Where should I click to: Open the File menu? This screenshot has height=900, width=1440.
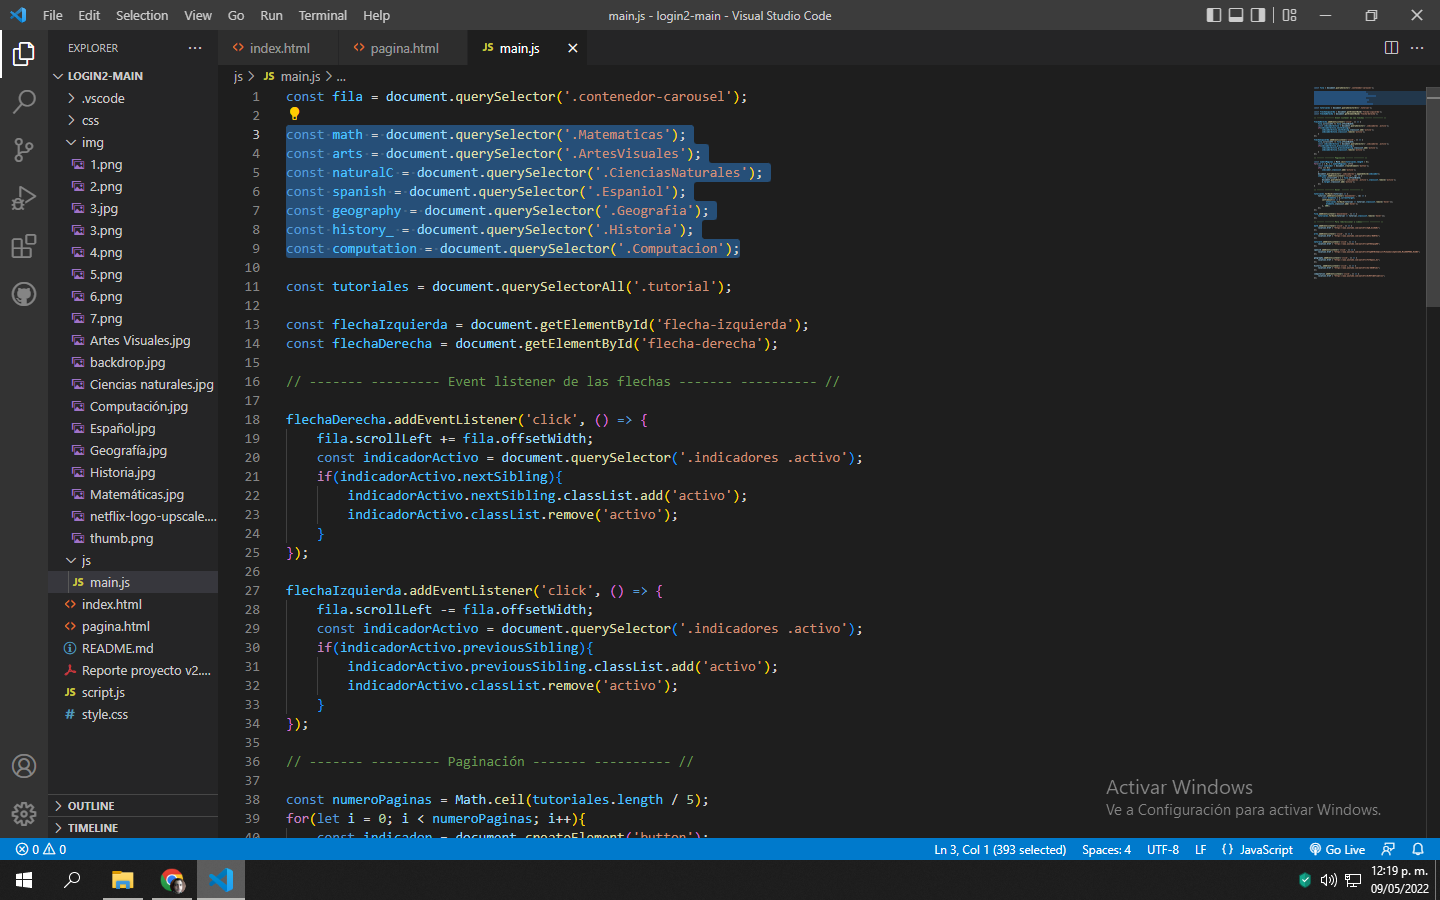(53, 15)
